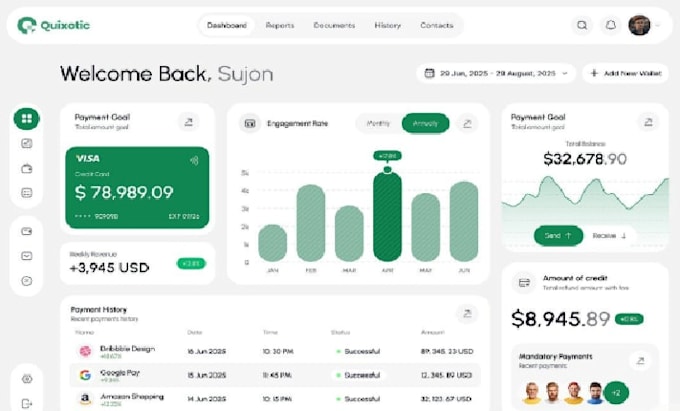Open the user profile avatar
Viewport: 680px width, 411px height.
tap(639, 25)
